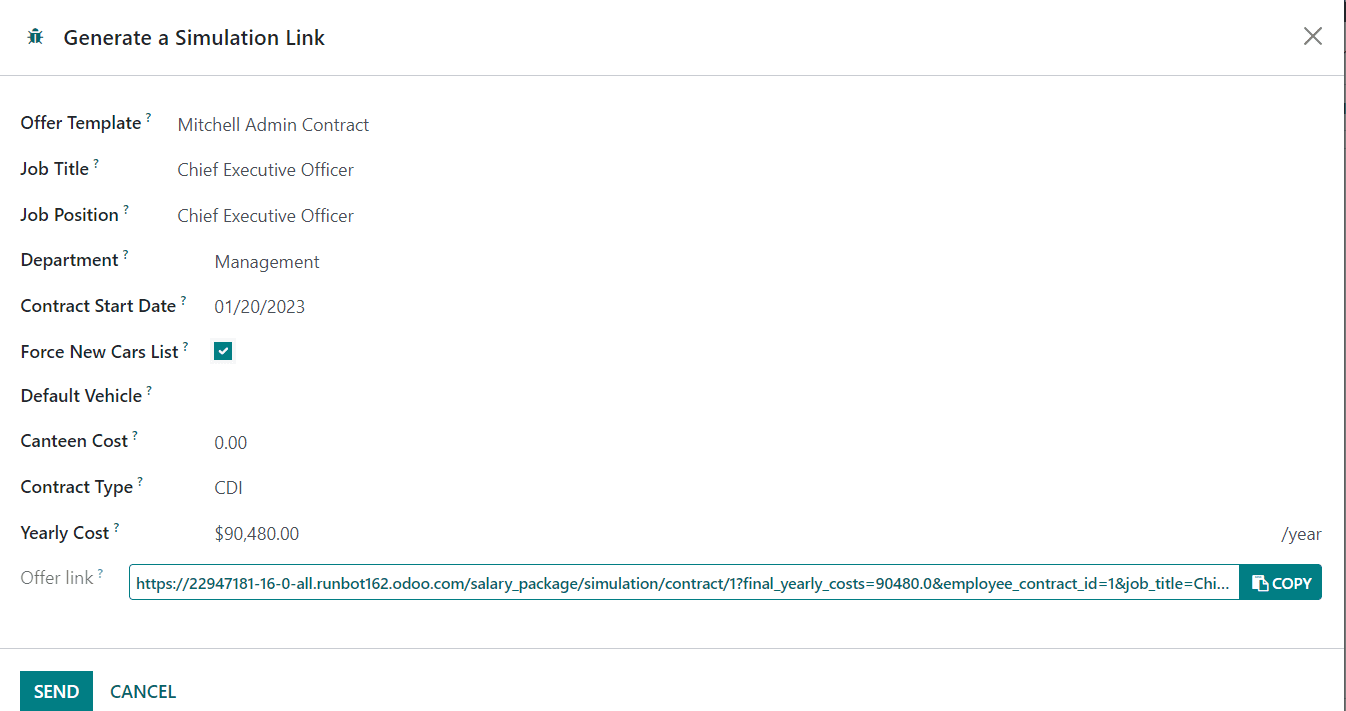The height and width of the screenshot is (711, 1346).
Task: Click the help mark beside Force New Cars List
Action: tap(186, 347)
